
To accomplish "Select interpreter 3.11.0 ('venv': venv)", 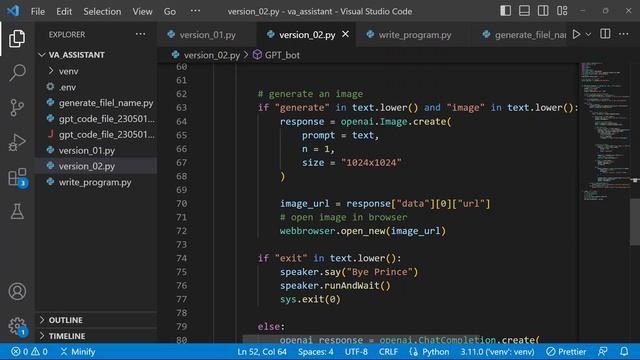I will click(x=497, y=351).
